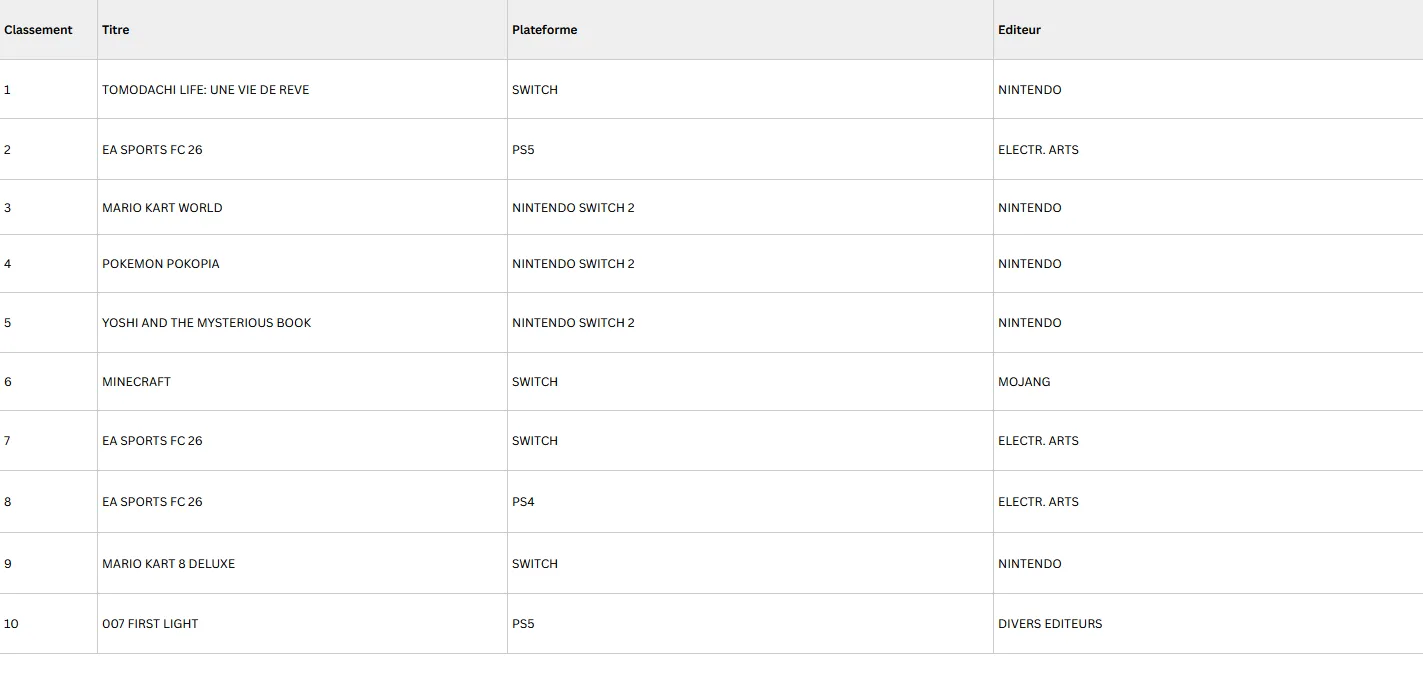Select YOSHI AND THE MYSTERIOUS BOOK cell

(x=302, y=323)
